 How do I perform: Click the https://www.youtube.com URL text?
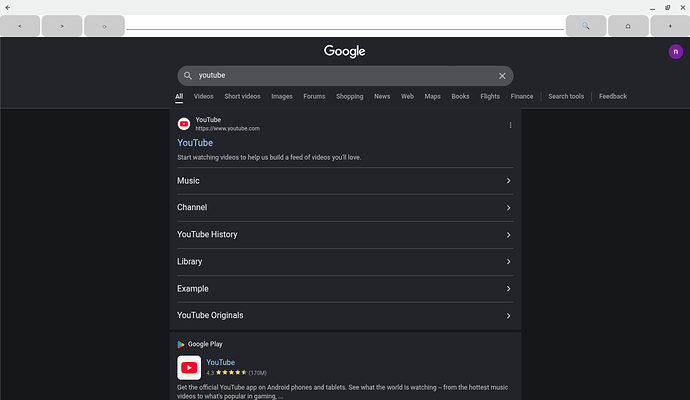228,128
